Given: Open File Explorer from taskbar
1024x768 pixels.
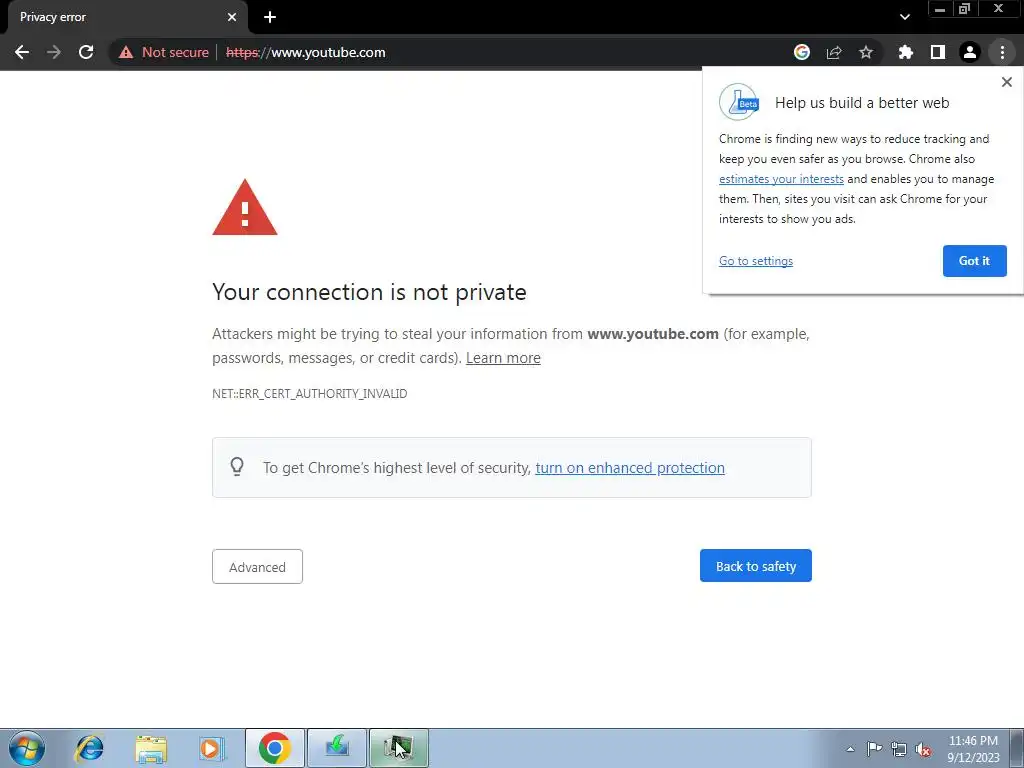Looking at the screenshot, I should (151, 748).
